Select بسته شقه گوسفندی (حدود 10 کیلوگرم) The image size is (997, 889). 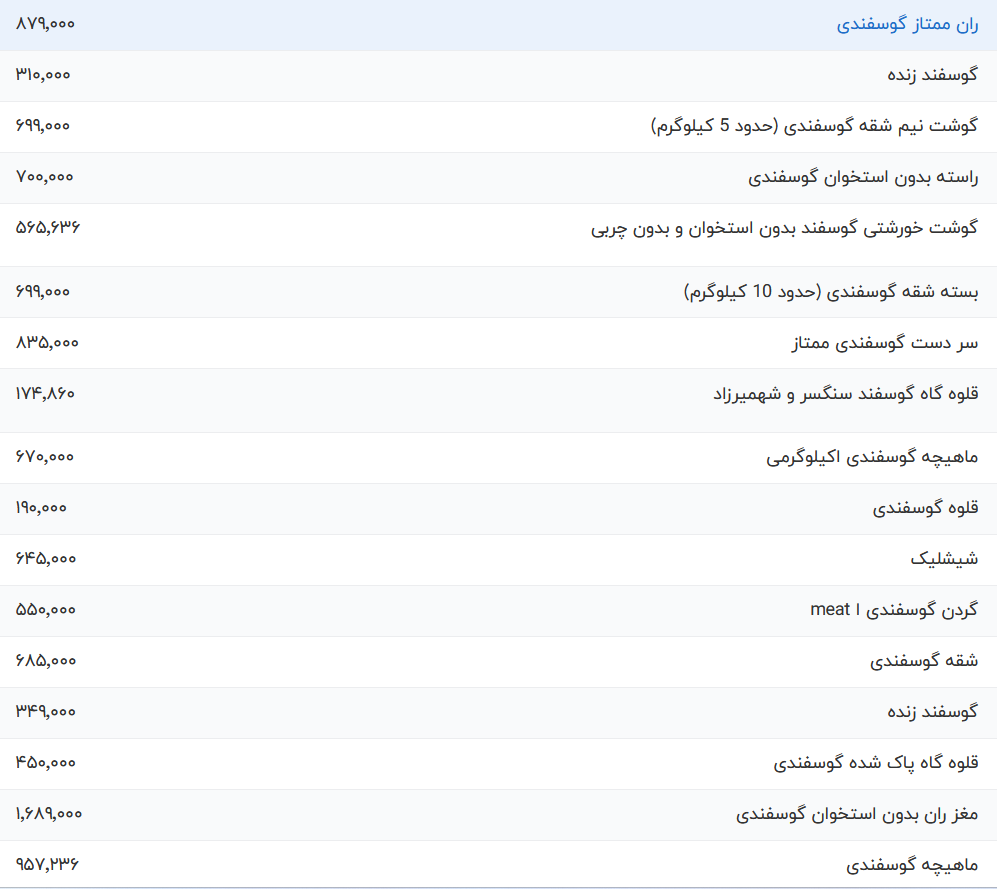[x=831, y=292]
